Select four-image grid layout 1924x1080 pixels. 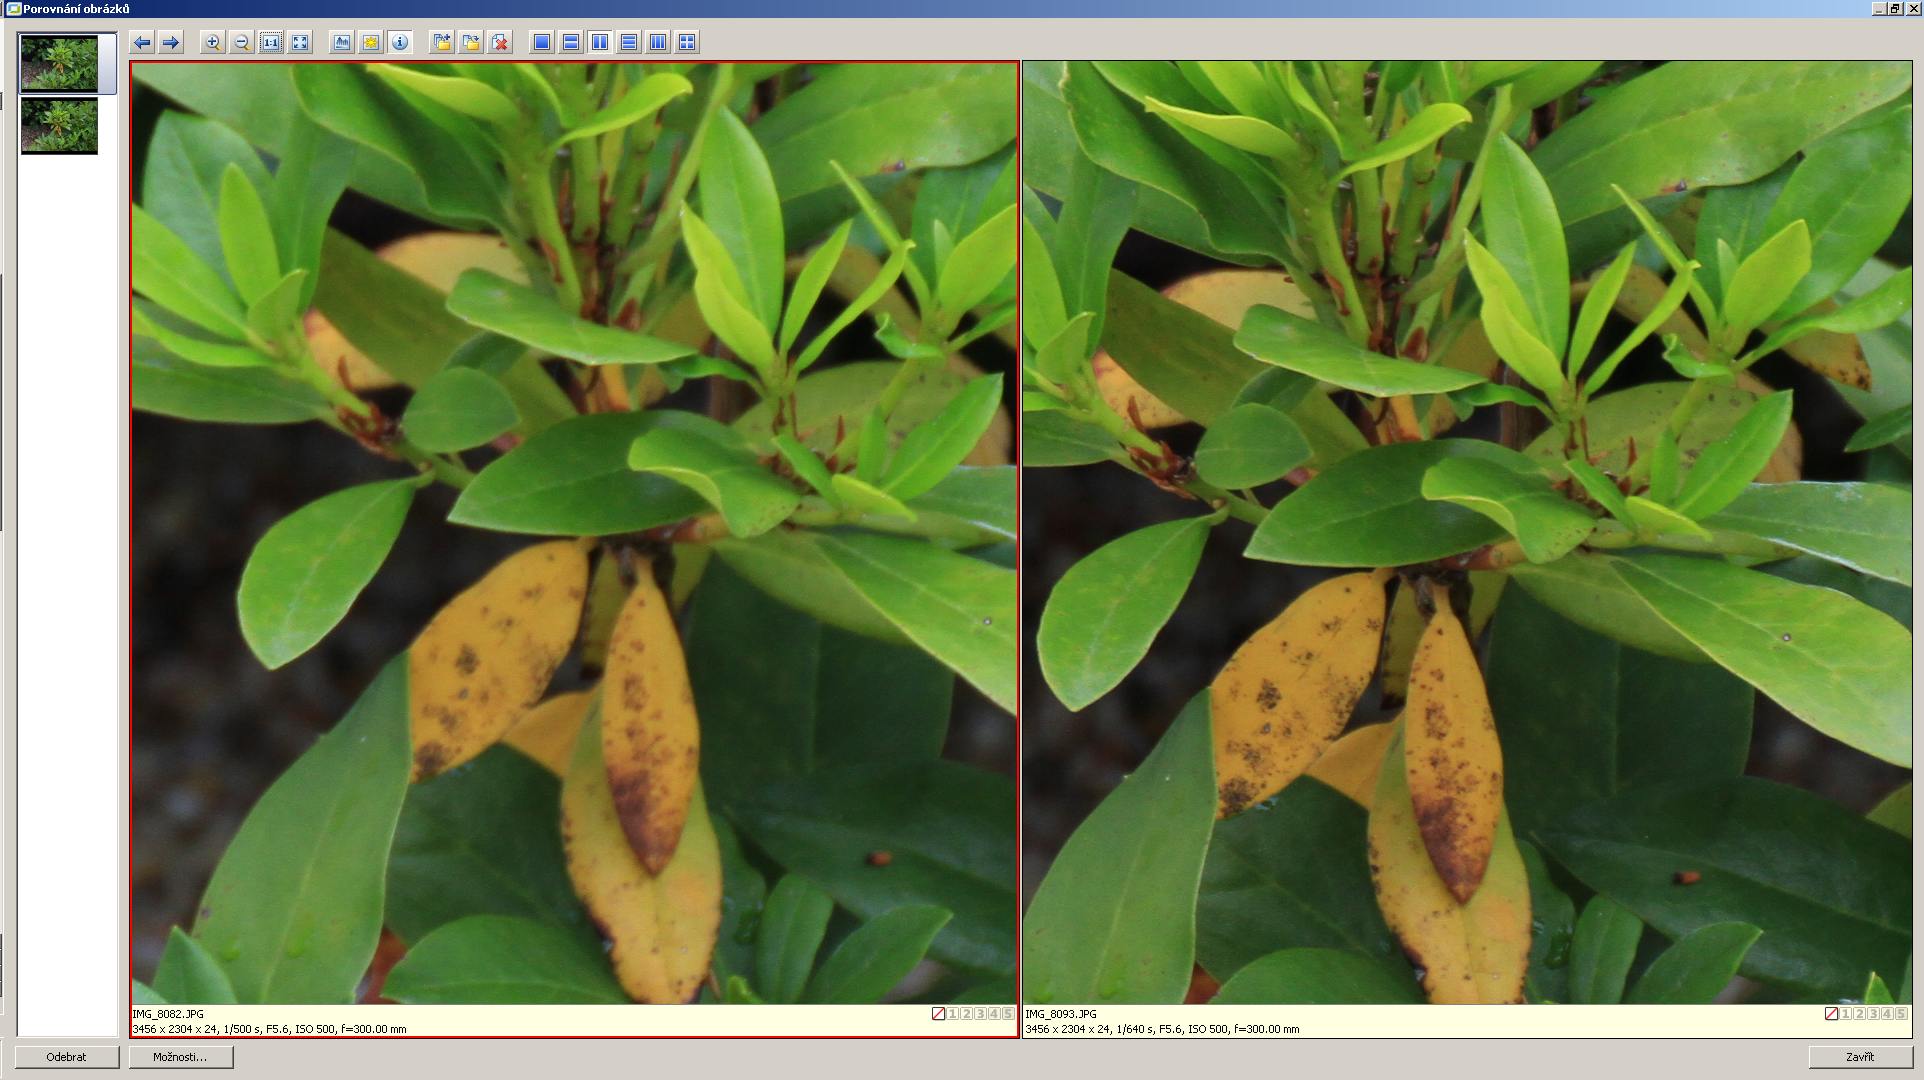687,42
